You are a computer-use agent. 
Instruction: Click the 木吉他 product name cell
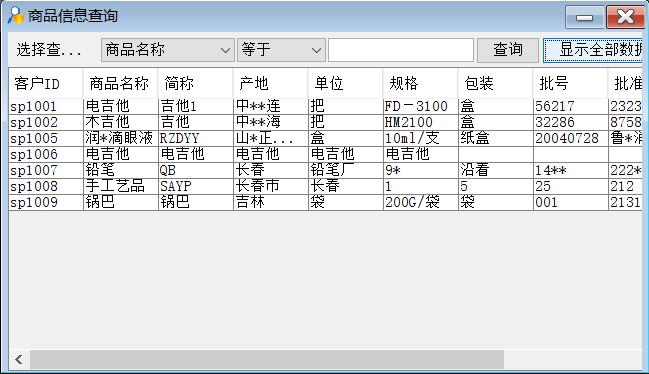tap(120, 122)
